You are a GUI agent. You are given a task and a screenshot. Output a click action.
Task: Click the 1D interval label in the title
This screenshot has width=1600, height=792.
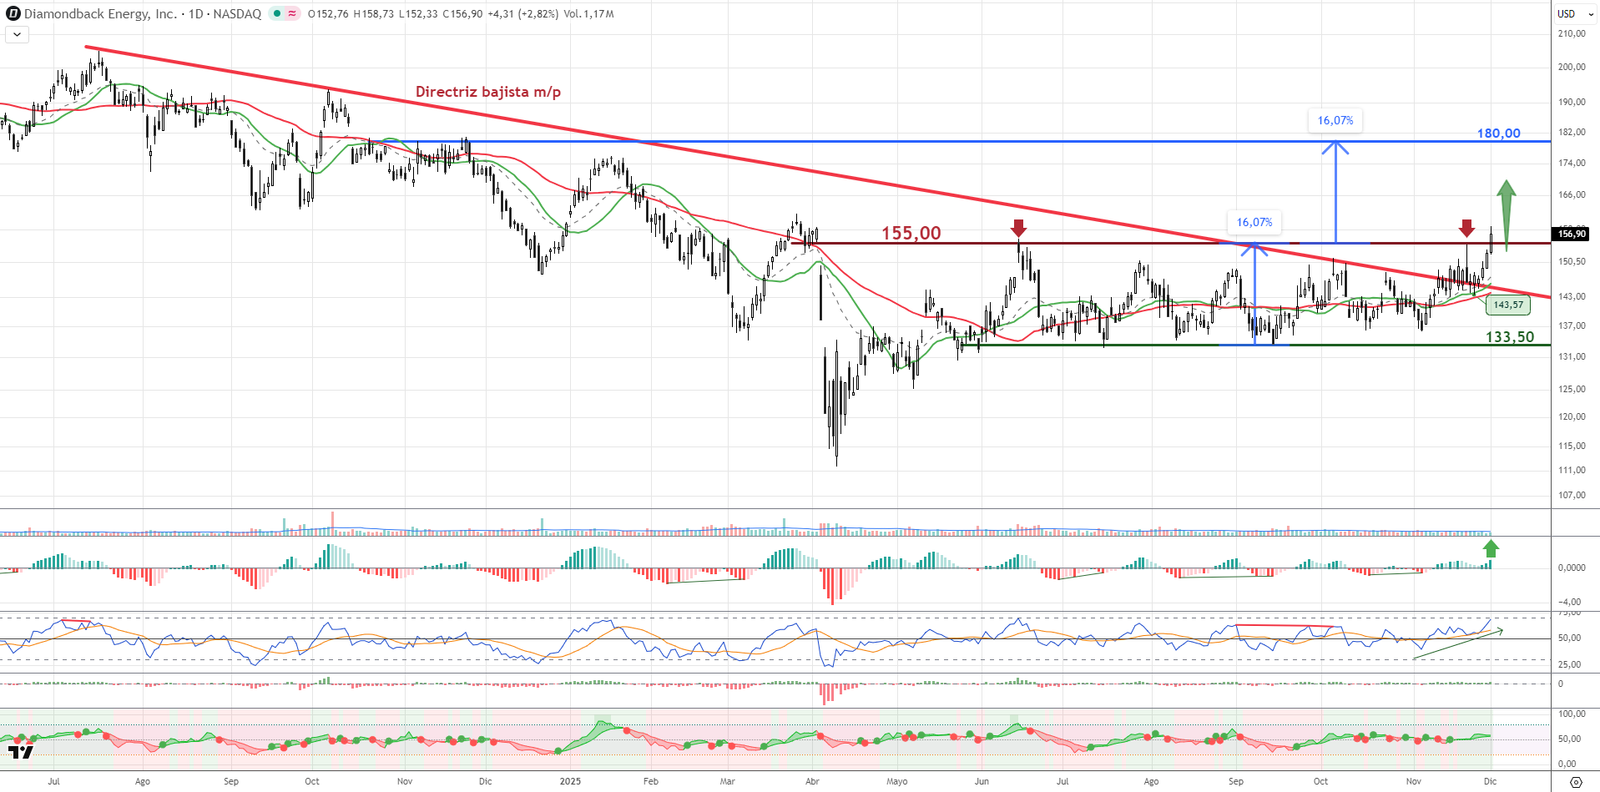pos(195,14)
